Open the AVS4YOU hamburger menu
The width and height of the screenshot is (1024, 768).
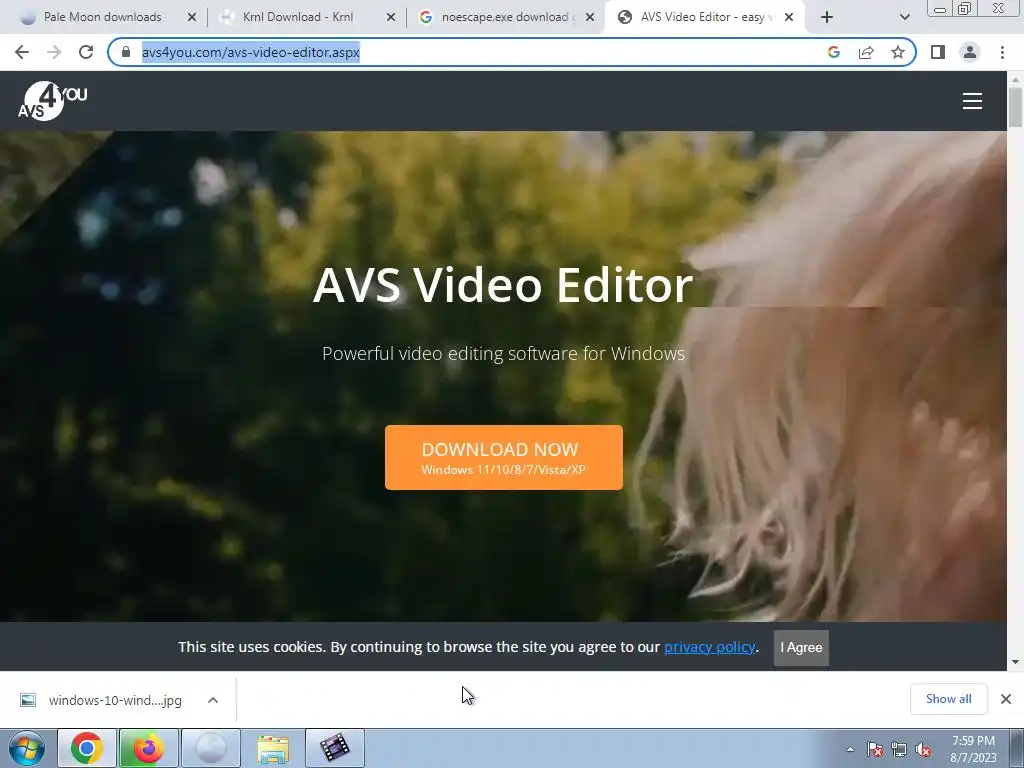click(x=972, y=101)
